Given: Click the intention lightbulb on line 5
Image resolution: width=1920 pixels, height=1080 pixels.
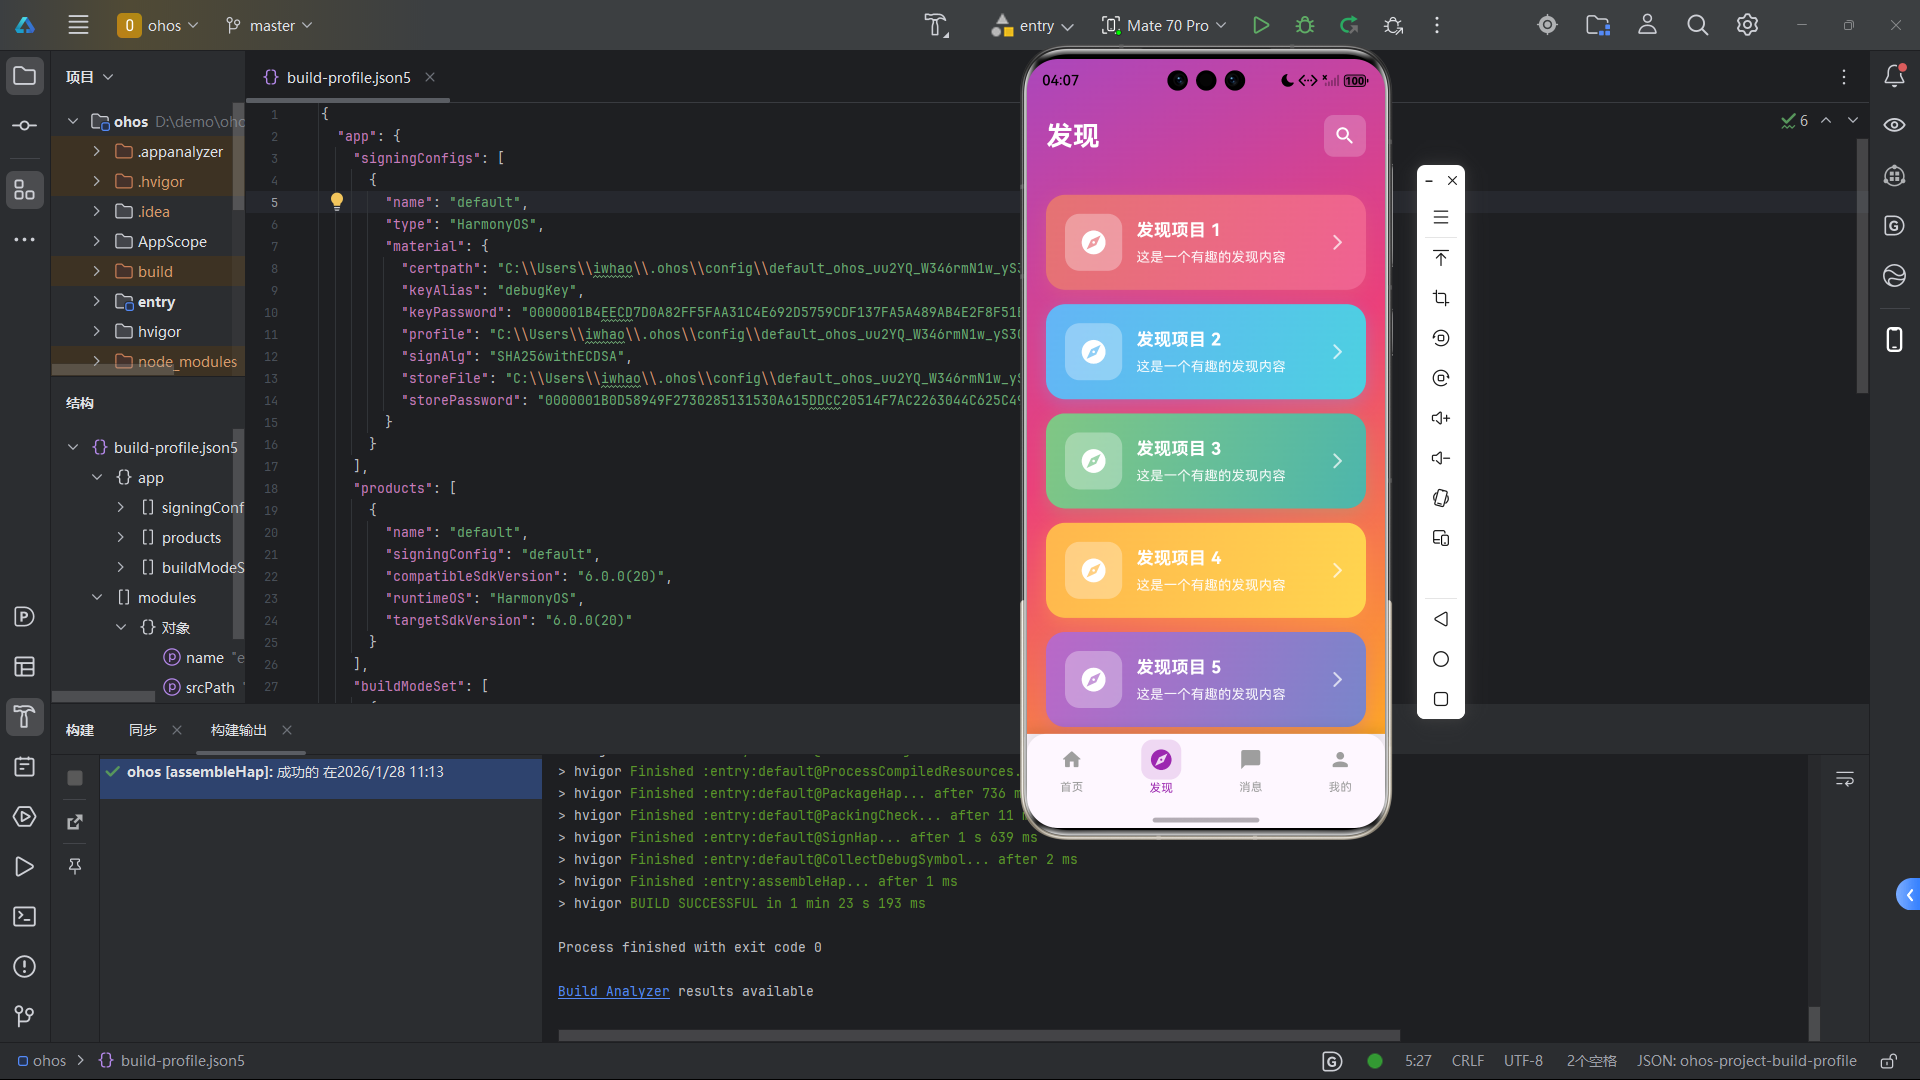Looking at the screenshot, I should (x=337, y=201).
